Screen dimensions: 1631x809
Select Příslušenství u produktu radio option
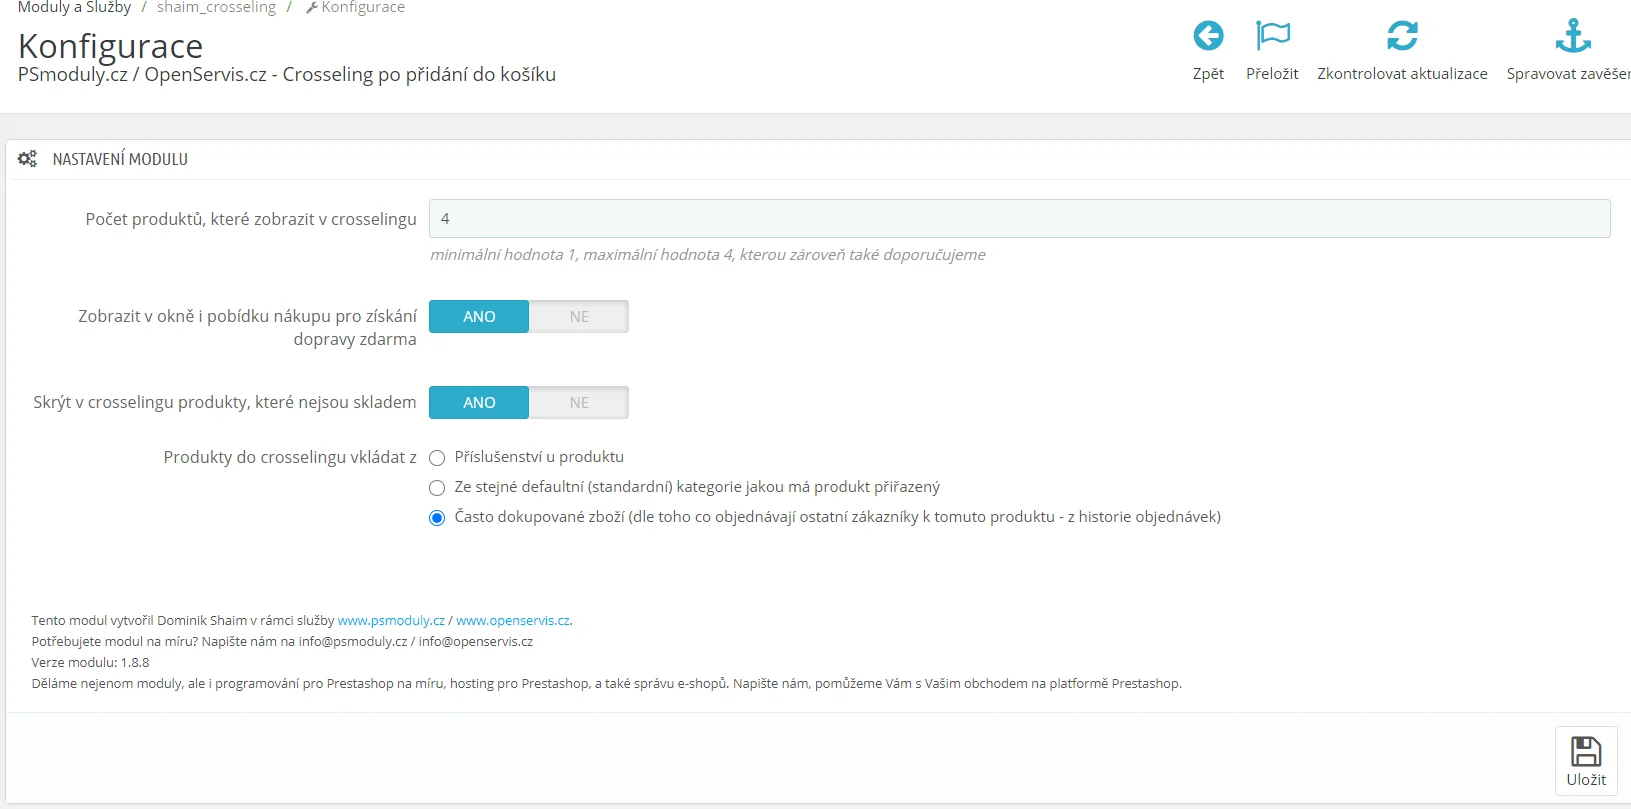(x=437, y=458)
